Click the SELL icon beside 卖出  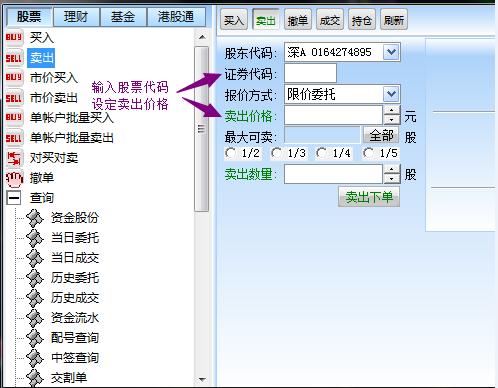[14, 58]
